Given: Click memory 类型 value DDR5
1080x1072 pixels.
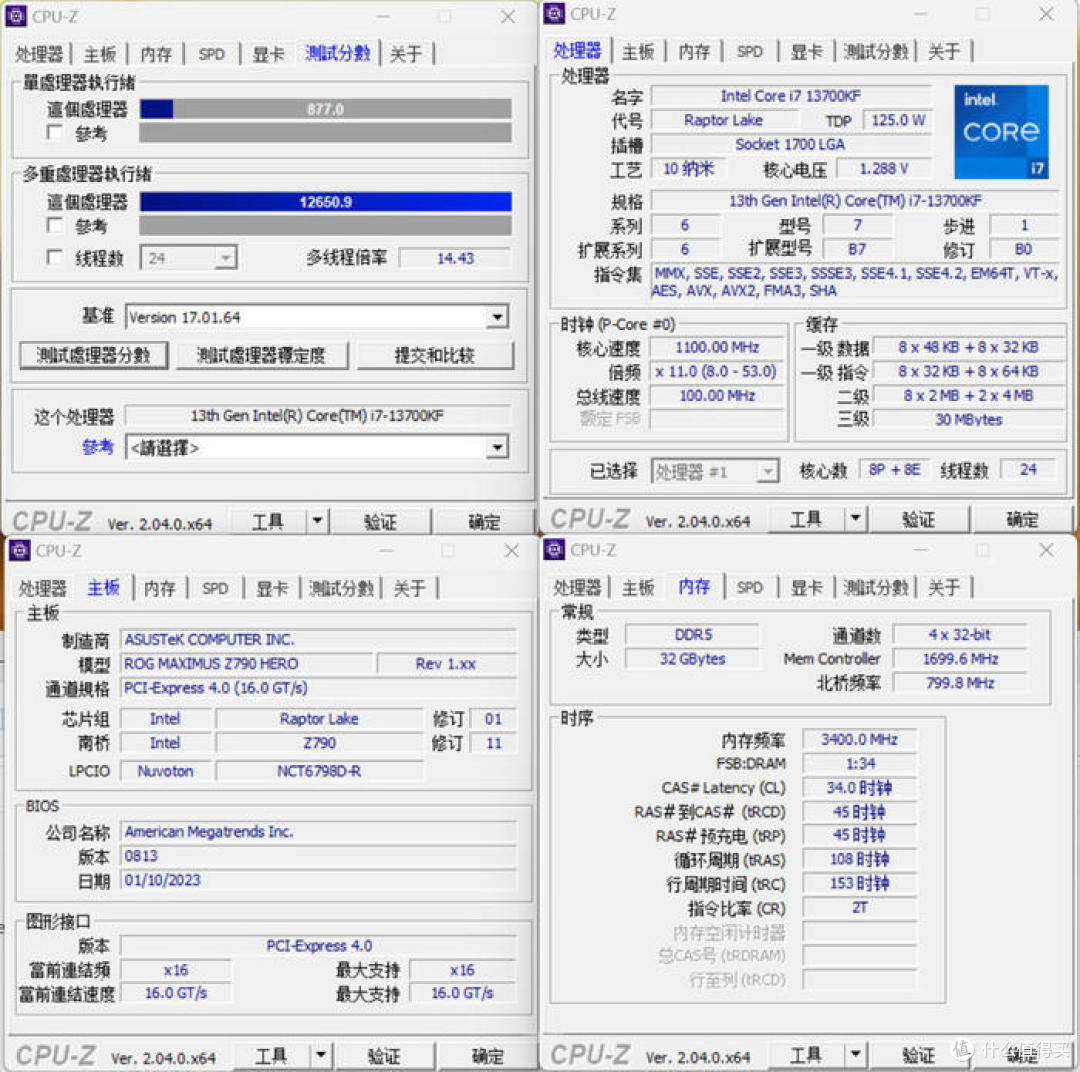Looking at the screenshot, I should pos(693,635).
